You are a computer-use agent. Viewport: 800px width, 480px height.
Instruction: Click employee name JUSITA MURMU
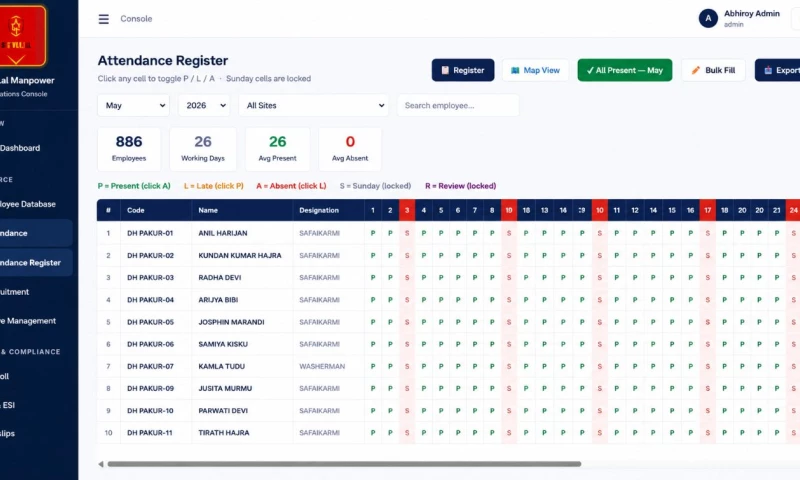pyautogui.click(x=225, y=389)
